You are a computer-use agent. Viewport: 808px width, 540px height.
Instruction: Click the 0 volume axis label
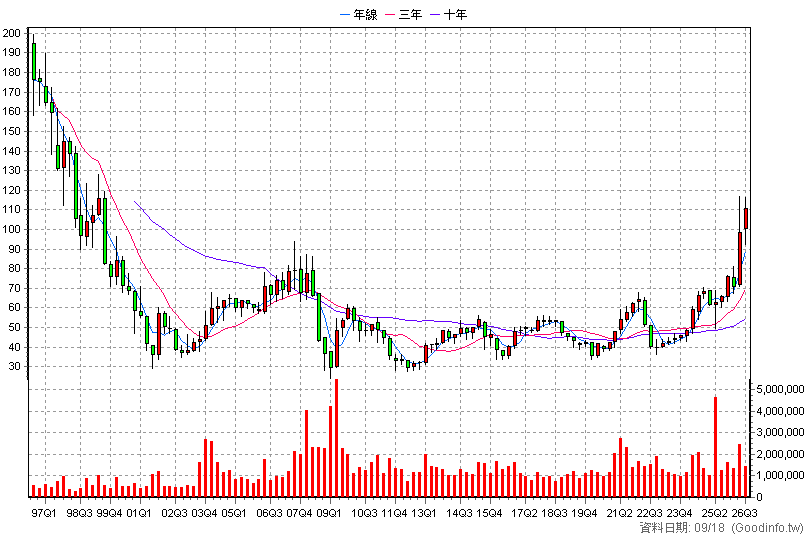click(x=759, y=497)
